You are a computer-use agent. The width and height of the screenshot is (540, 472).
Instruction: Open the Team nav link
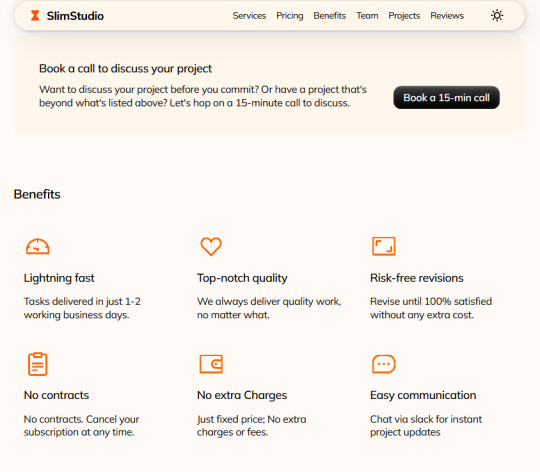pyautogui.click(x=367, y=16)
